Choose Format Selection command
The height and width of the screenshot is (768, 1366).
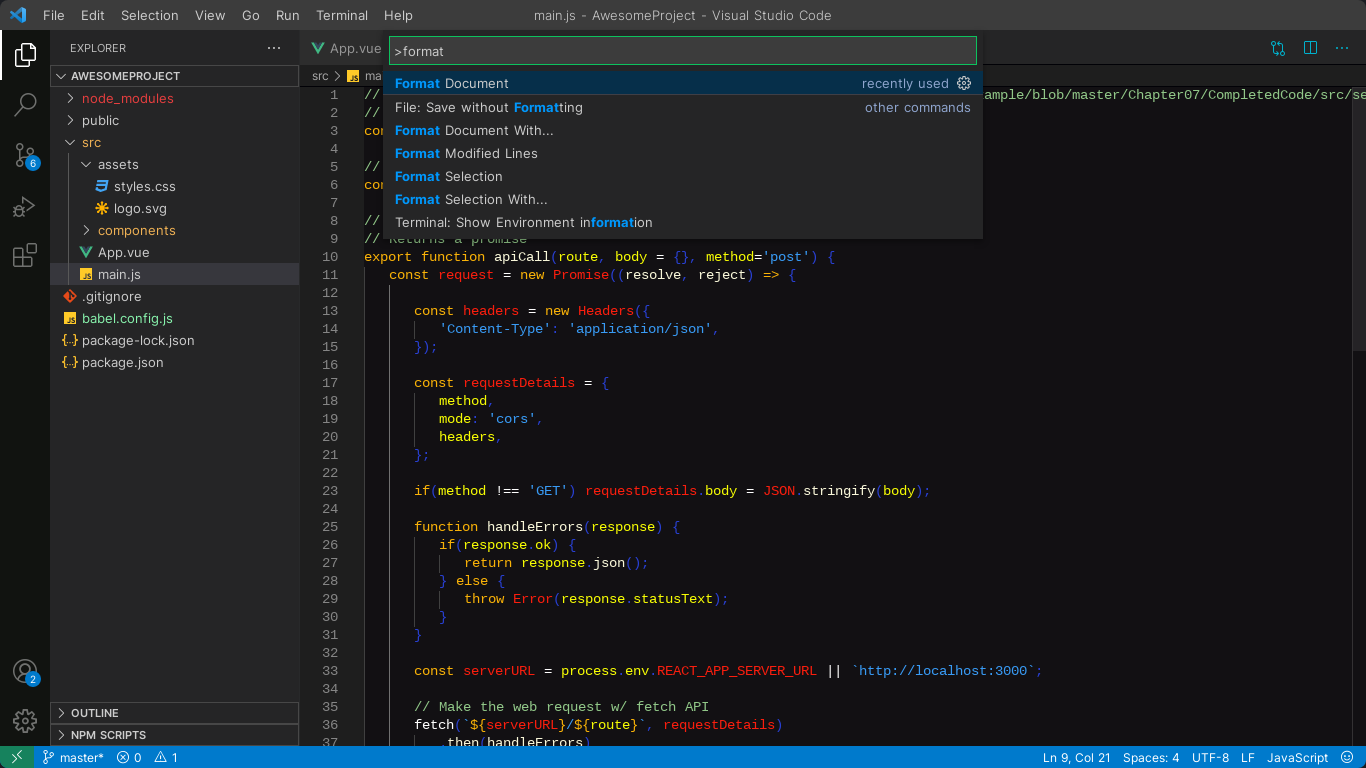[683, 176]
